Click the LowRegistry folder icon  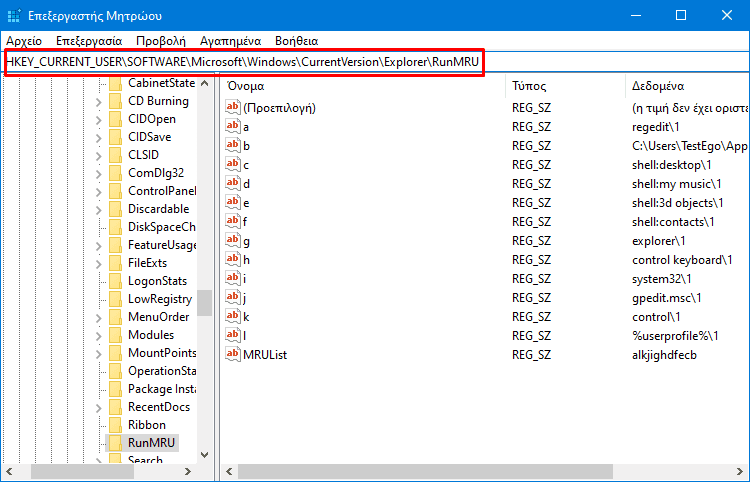click(x=115, y=299)
